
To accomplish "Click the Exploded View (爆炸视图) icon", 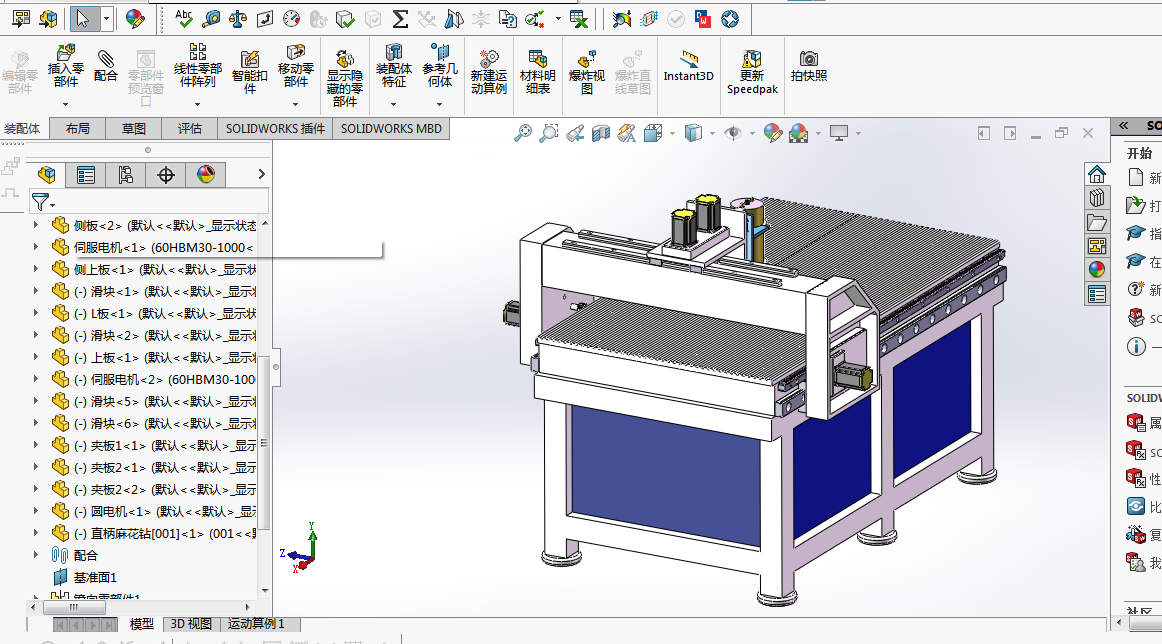I will 587,59.
